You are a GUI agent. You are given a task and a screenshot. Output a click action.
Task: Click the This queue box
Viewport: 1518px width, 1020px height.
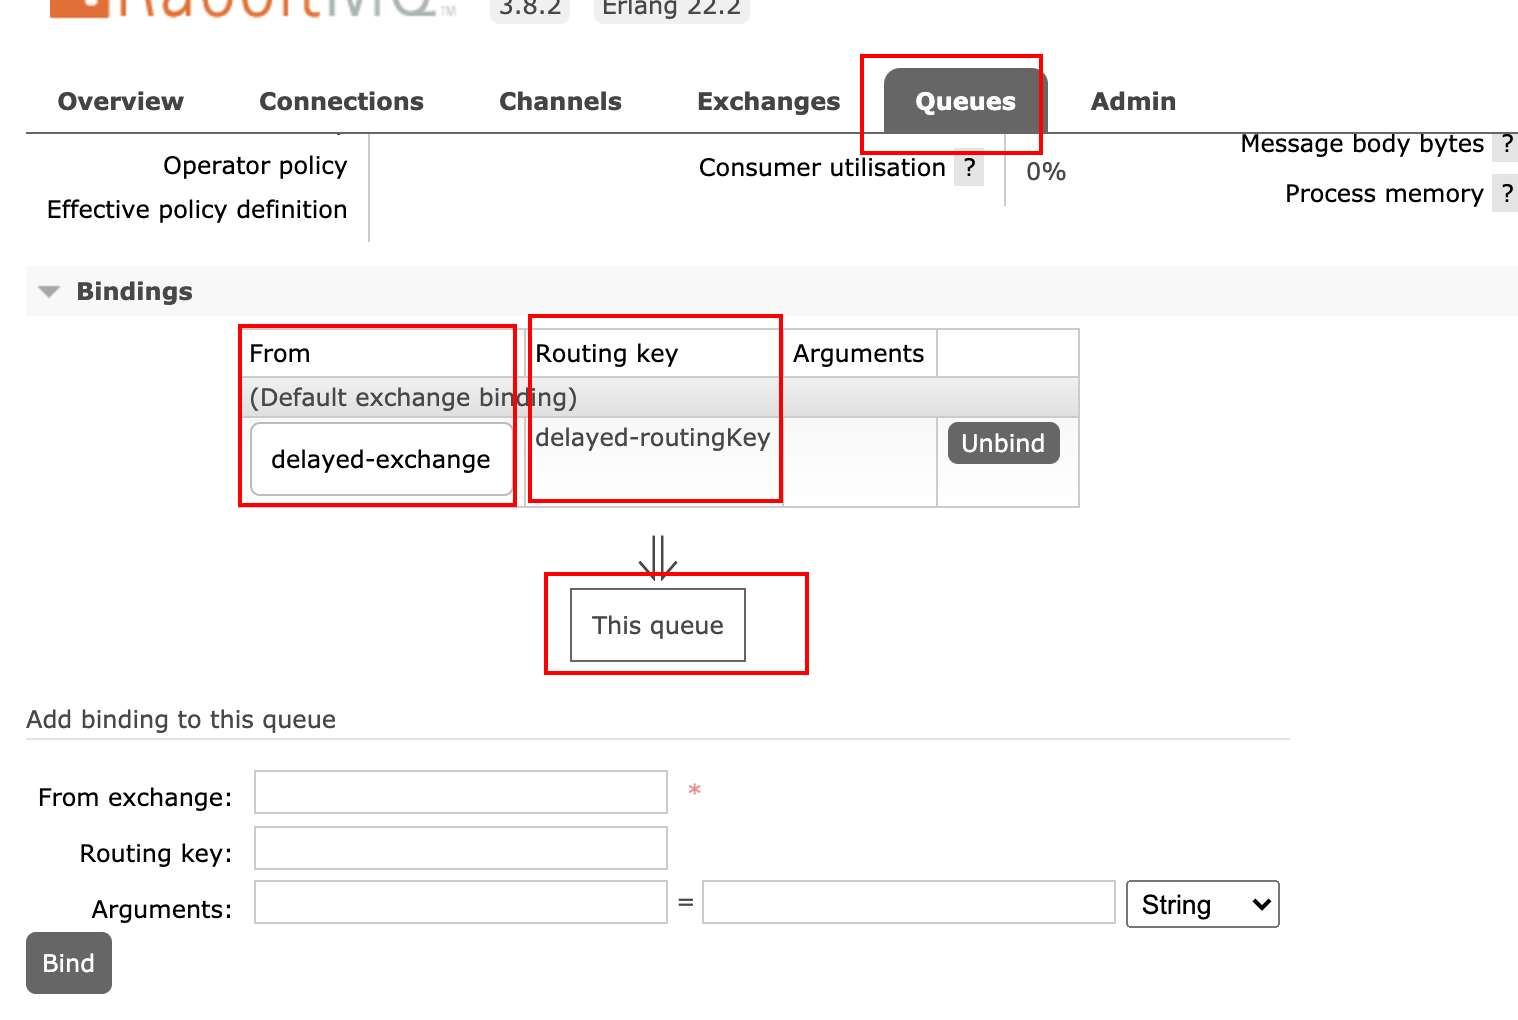tap(658, 625)
